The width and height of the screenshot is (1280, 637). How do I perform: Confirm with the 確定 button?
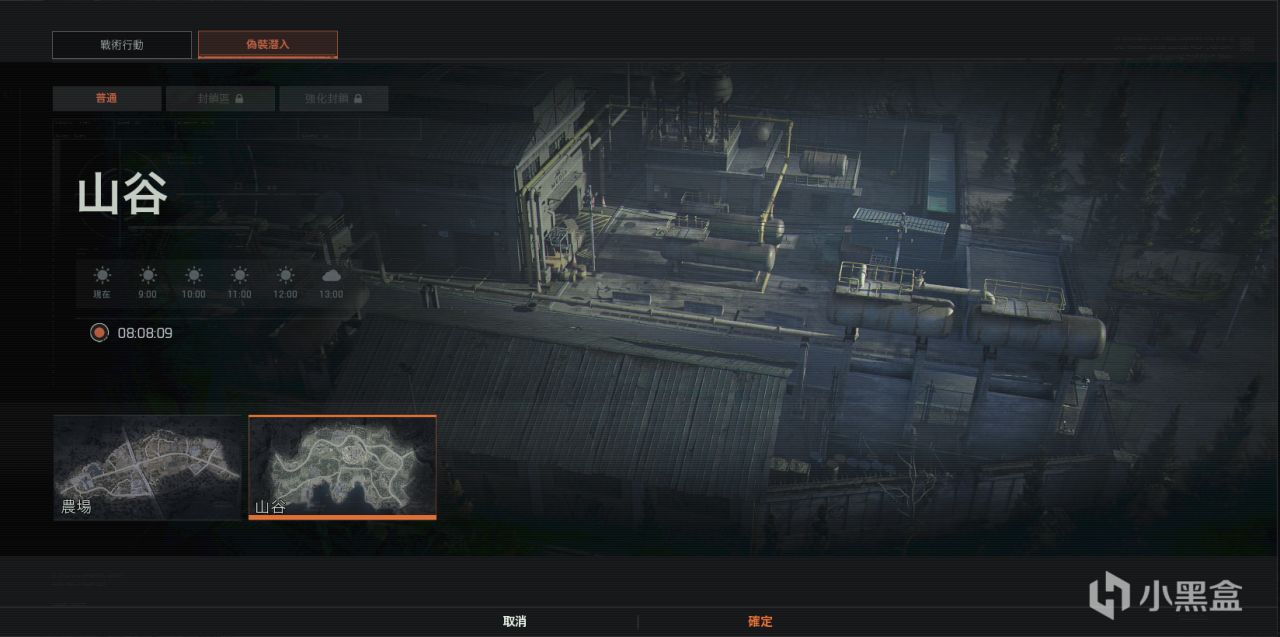[760, 622]
